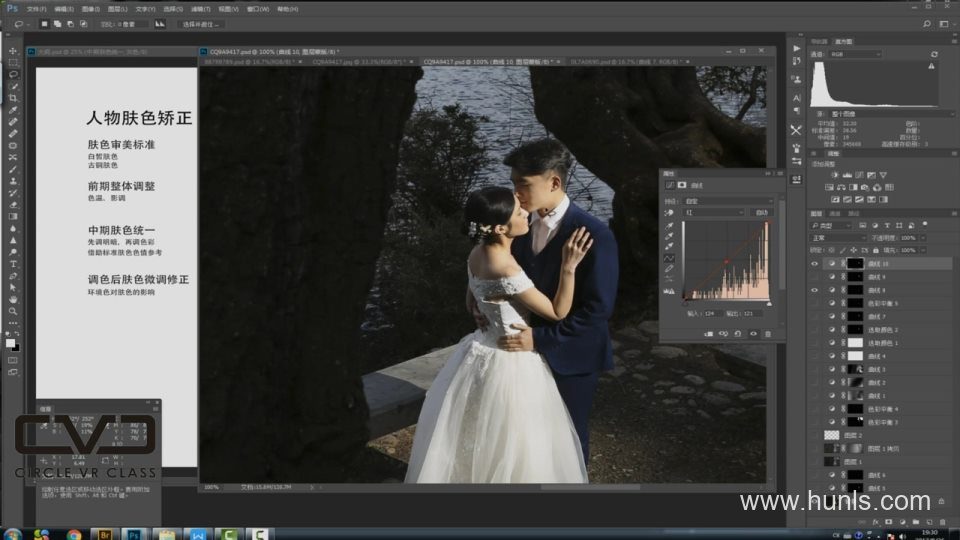960x540 pixels.
Task: Switch to the CQ9A9417.jpg document tab
Action: click(359, 62)
